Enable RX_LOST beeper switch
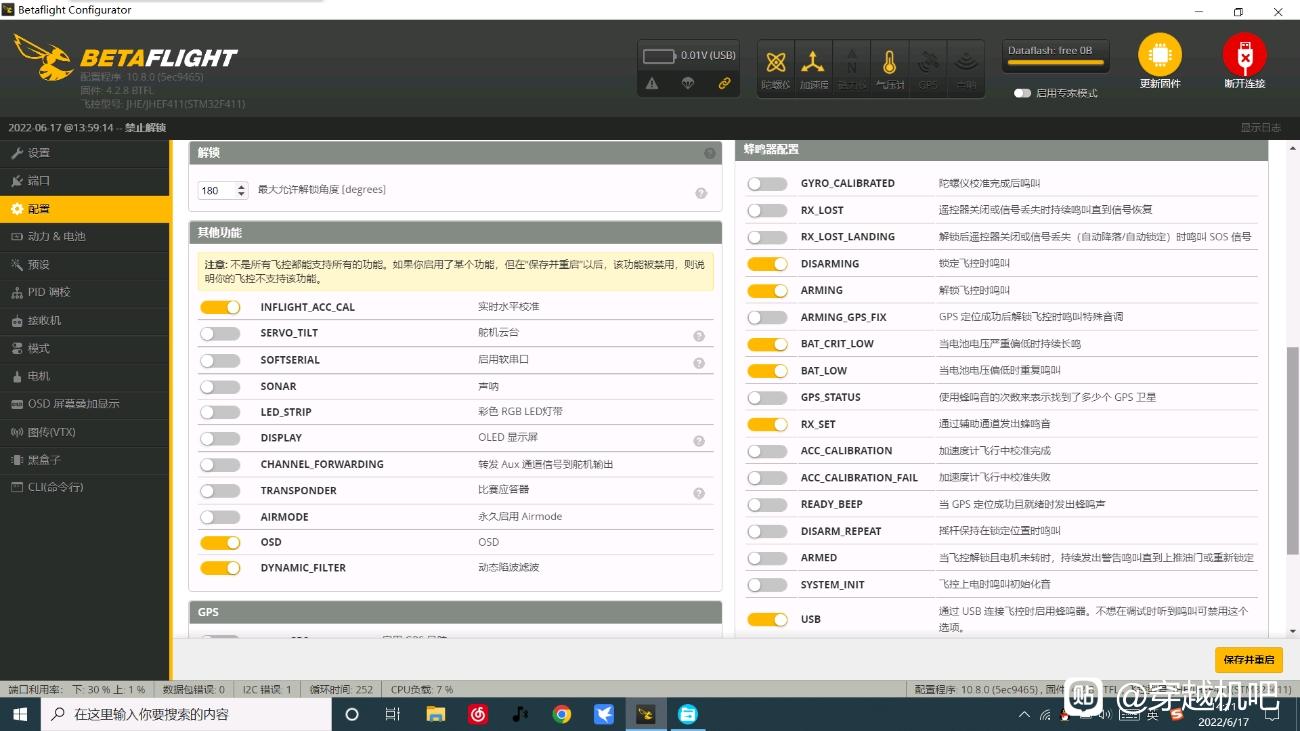Screen dimensions: 1300x731 [x=767, y=210]
